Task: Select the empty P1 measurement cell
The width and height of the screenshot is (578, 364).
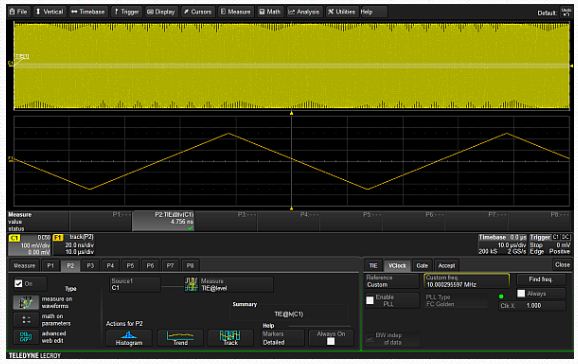Action: pyautogui.click(x=101, y=221)
